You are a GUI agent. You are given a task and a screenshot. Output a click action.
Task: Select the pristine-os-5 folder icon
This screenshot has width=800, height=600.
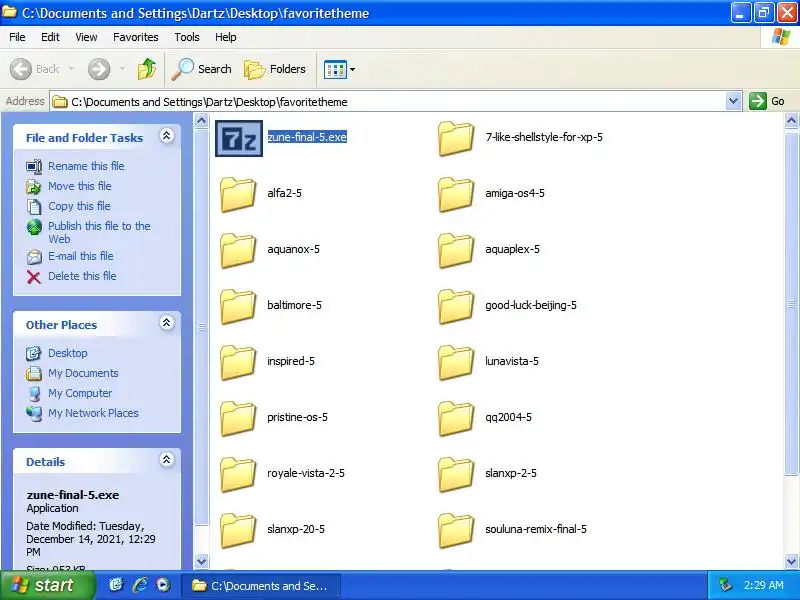coord(238,418)
